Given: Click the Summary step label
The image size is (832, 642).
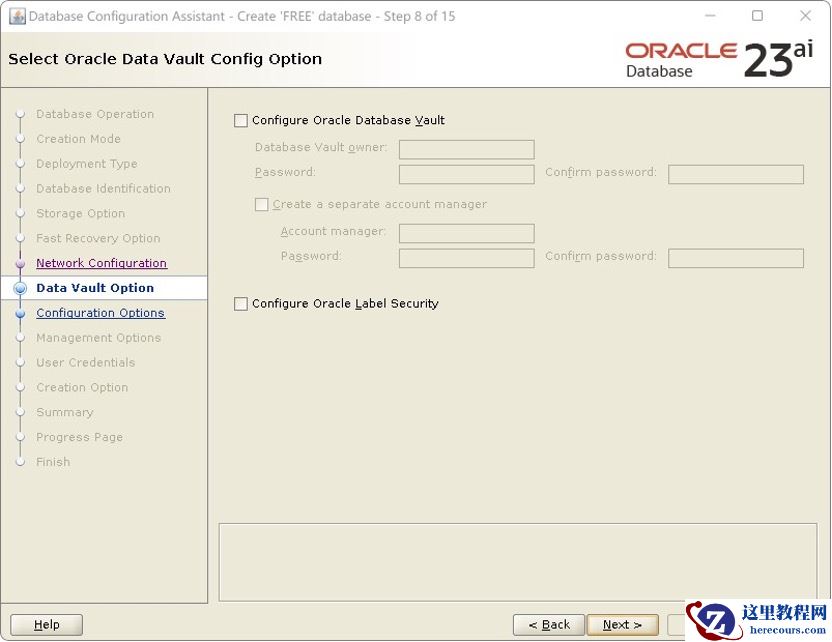Looking at the screenshot, I should [x=65, y=412].
